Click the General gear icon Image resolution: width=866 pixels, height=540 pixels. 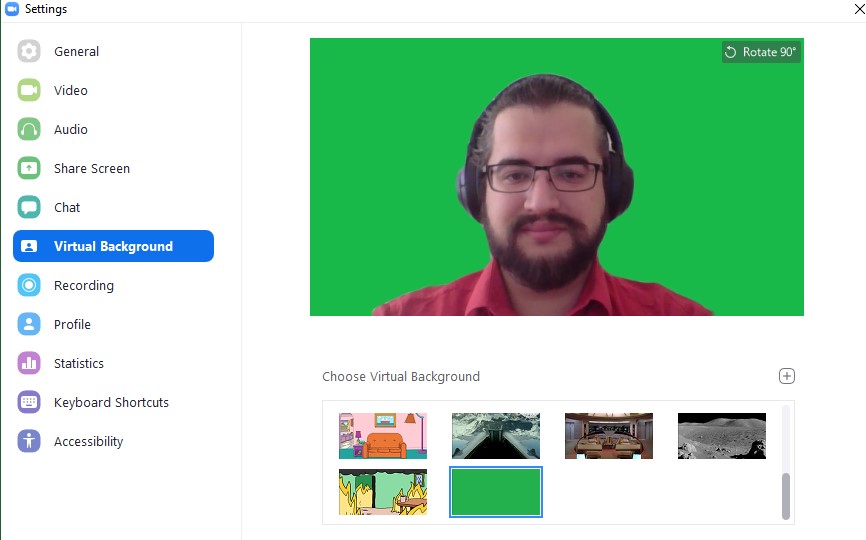pyautogui.click(x=29, y=52)
